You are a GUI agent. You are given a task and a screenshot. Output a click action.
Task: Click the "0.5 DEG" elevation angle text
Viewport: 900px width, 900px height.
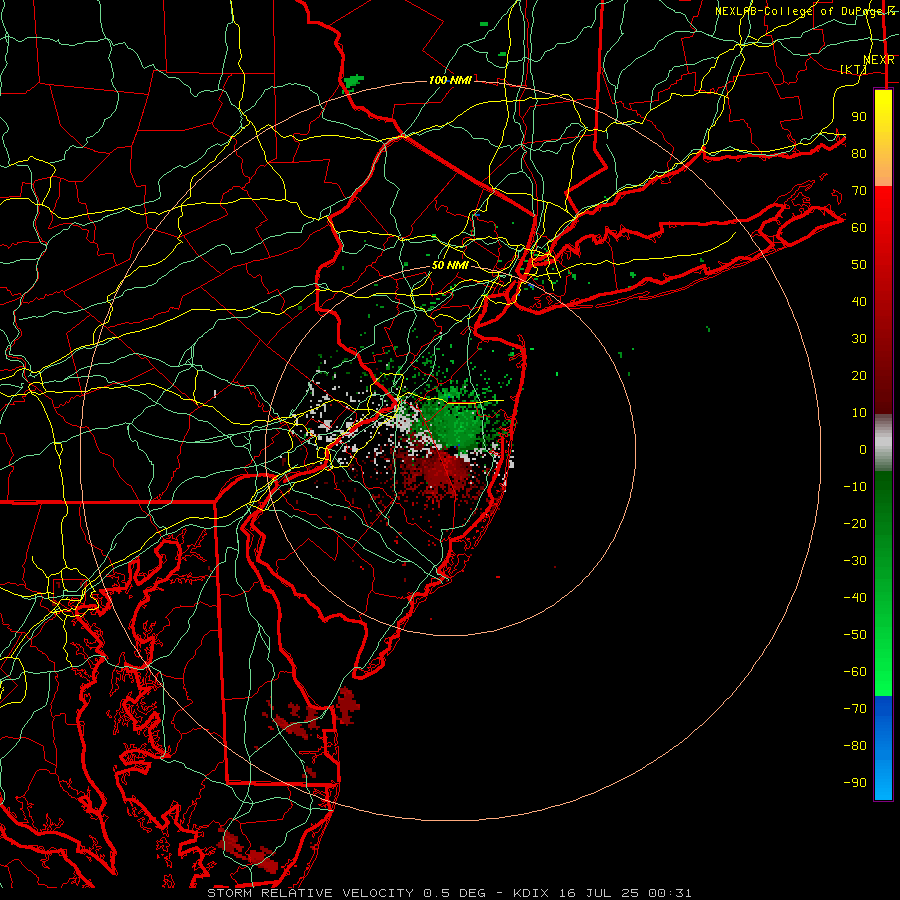click(455, 893)
